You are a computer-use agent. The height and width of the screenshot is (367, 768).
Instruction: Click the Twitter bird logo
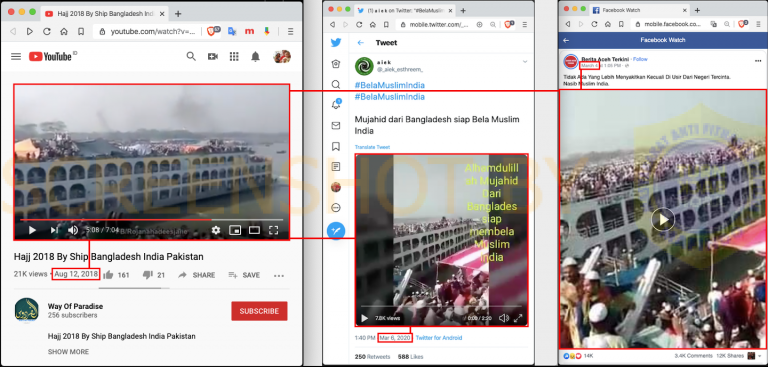[x=336, y=43]
